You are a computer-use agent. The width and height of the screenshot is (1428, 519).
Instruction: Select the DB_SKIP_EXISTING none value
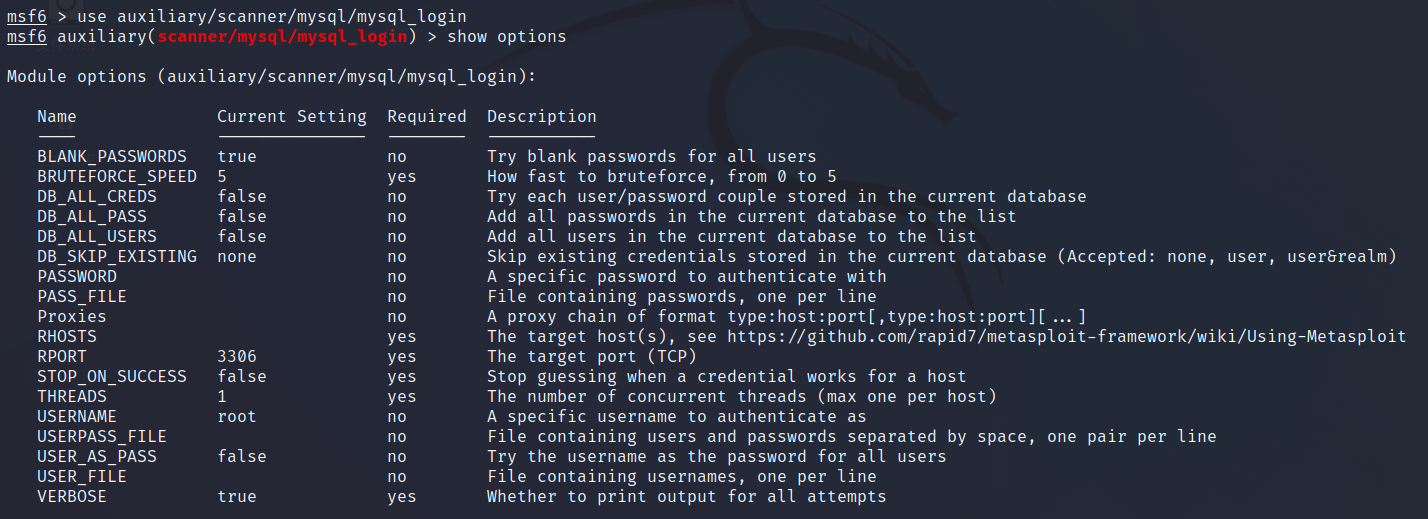237,257
